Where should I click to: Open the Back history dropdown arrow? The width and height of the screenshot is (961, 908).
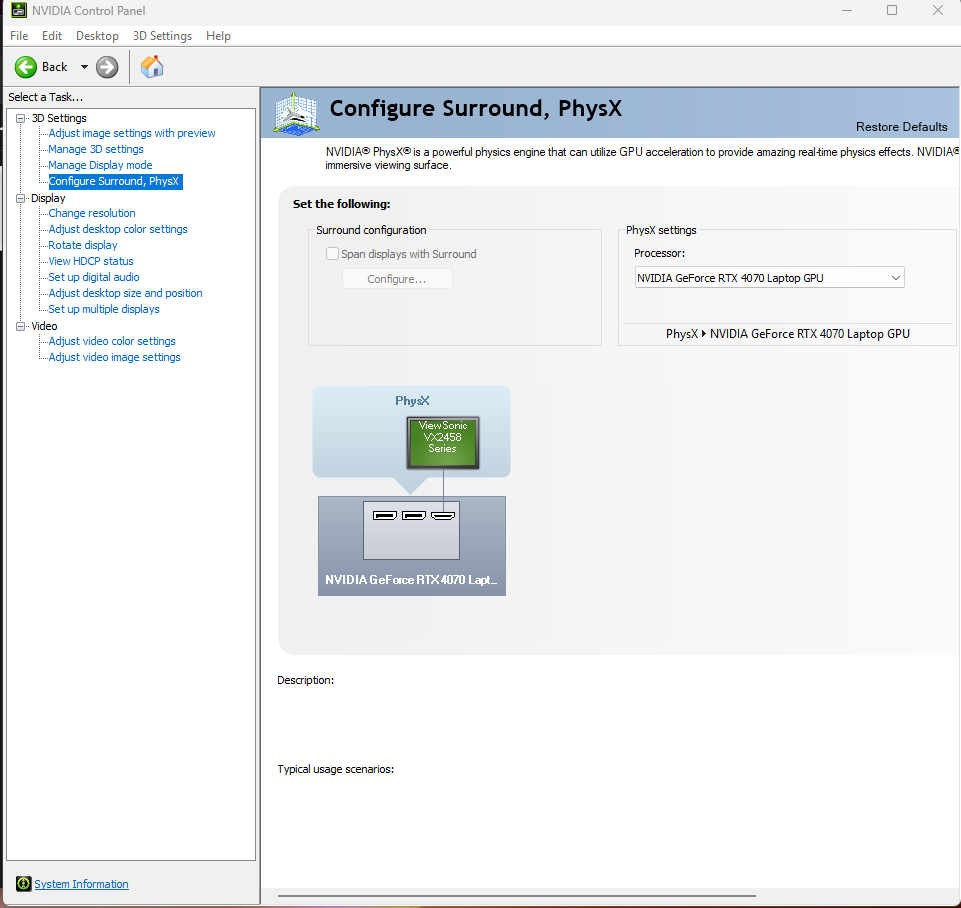pyautogui.click(x=84, y=67)
